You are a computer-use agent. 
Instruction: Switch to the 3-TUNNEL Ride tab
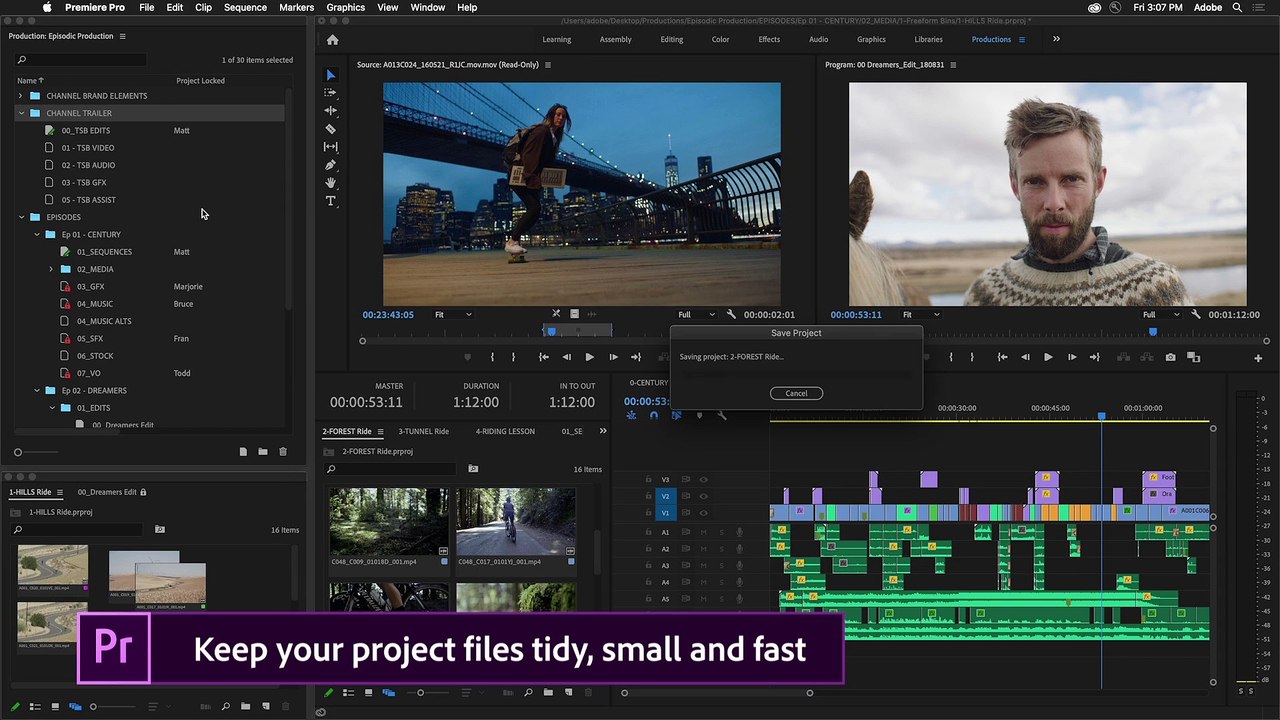coord(423,431)
